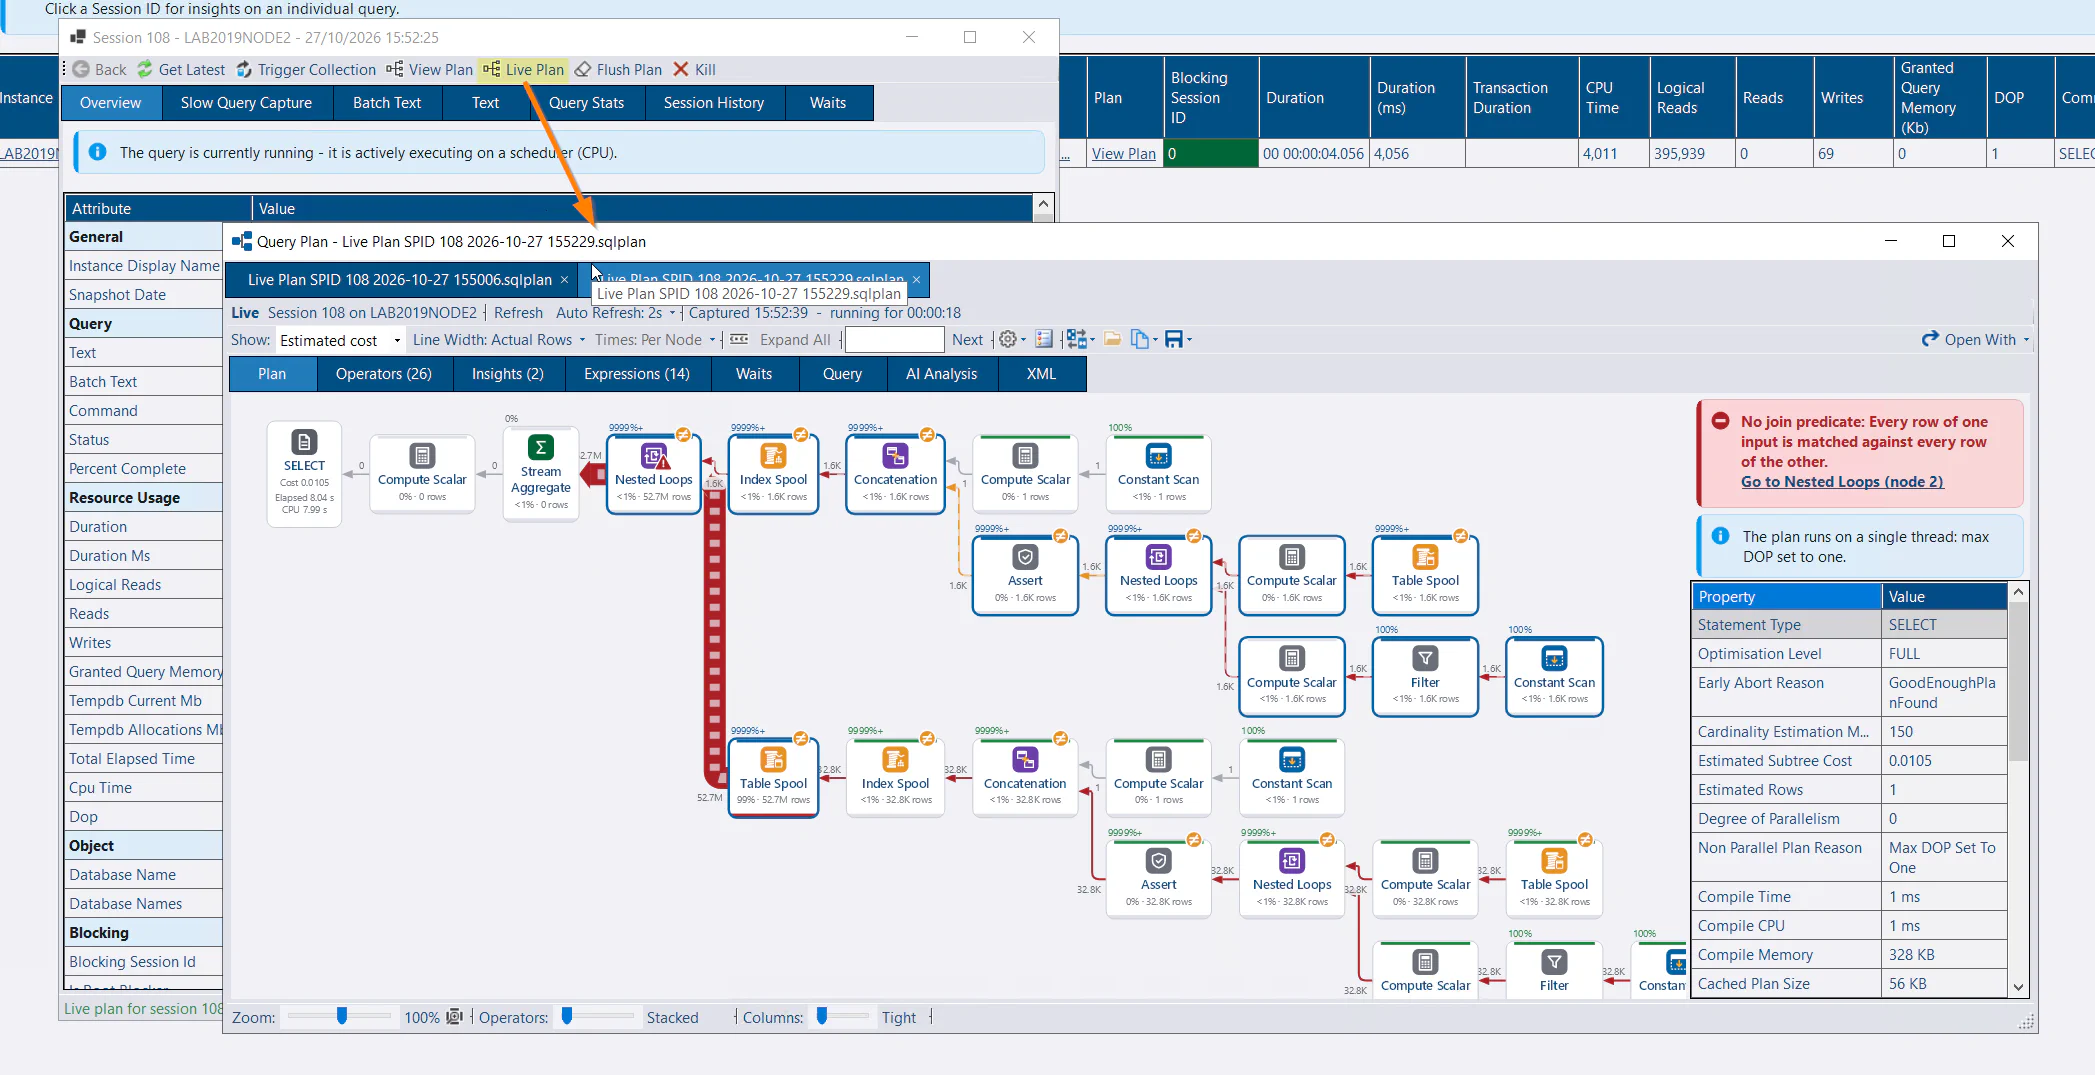Click the icon left of Expand All
The image size is (2095, 1075).
click(x=739, y=340)
